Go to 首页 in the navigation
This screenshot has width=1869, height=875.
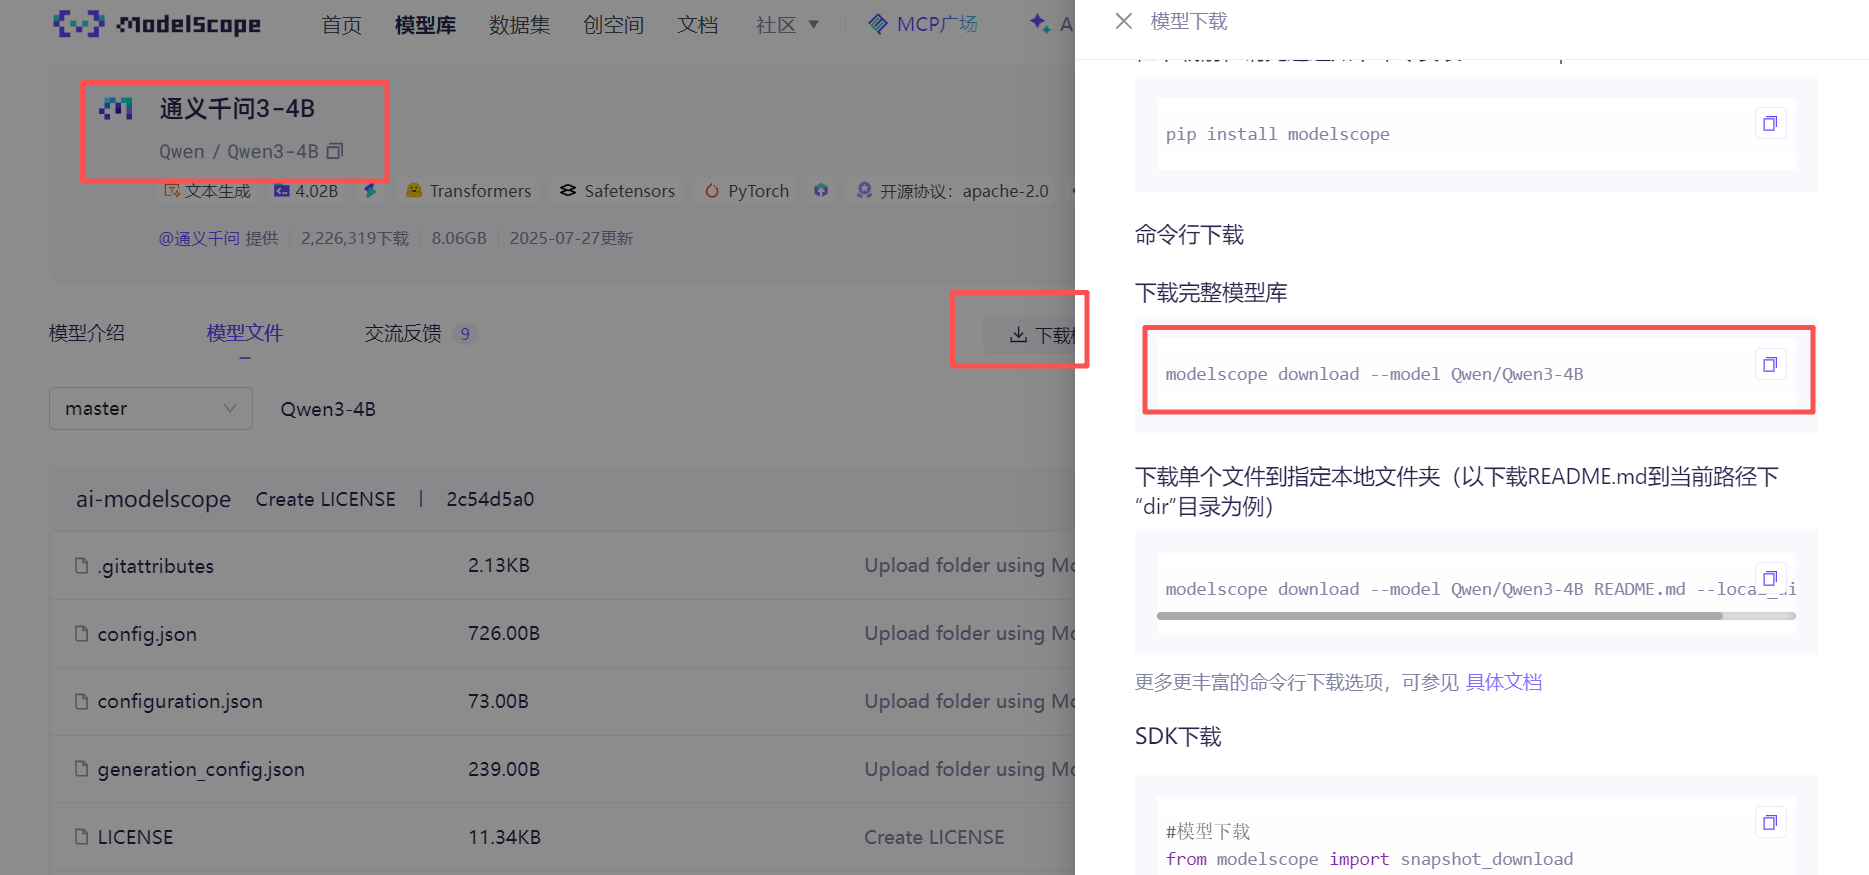click(342, 25)
